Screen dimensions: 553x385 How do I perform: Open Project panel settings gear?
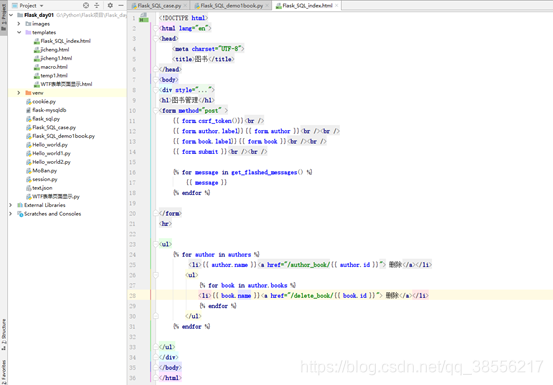coord(110,5)
